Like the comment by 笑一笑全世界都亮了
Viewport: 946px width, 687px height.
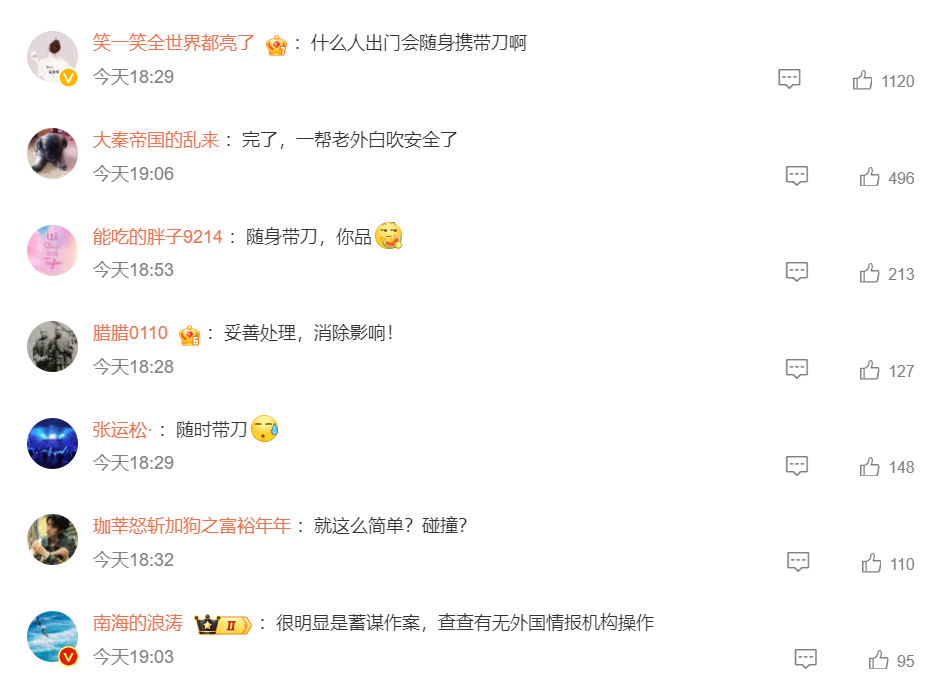pyautogui.click(x=862, y=80)
